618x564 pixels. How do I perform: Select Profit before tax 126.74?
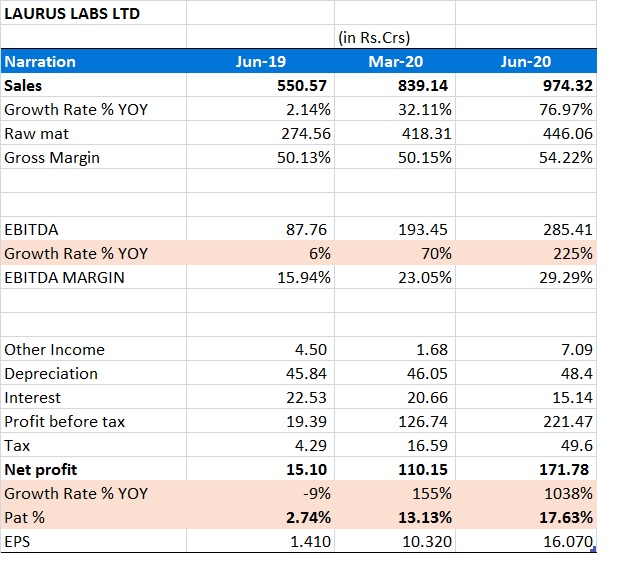395,422
